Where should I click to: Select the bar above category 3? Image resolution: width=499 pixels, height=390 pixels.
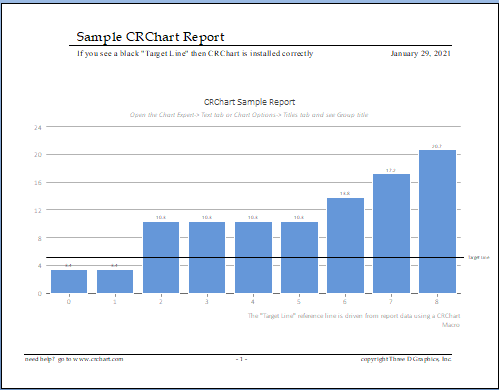(x=207, y=257)
